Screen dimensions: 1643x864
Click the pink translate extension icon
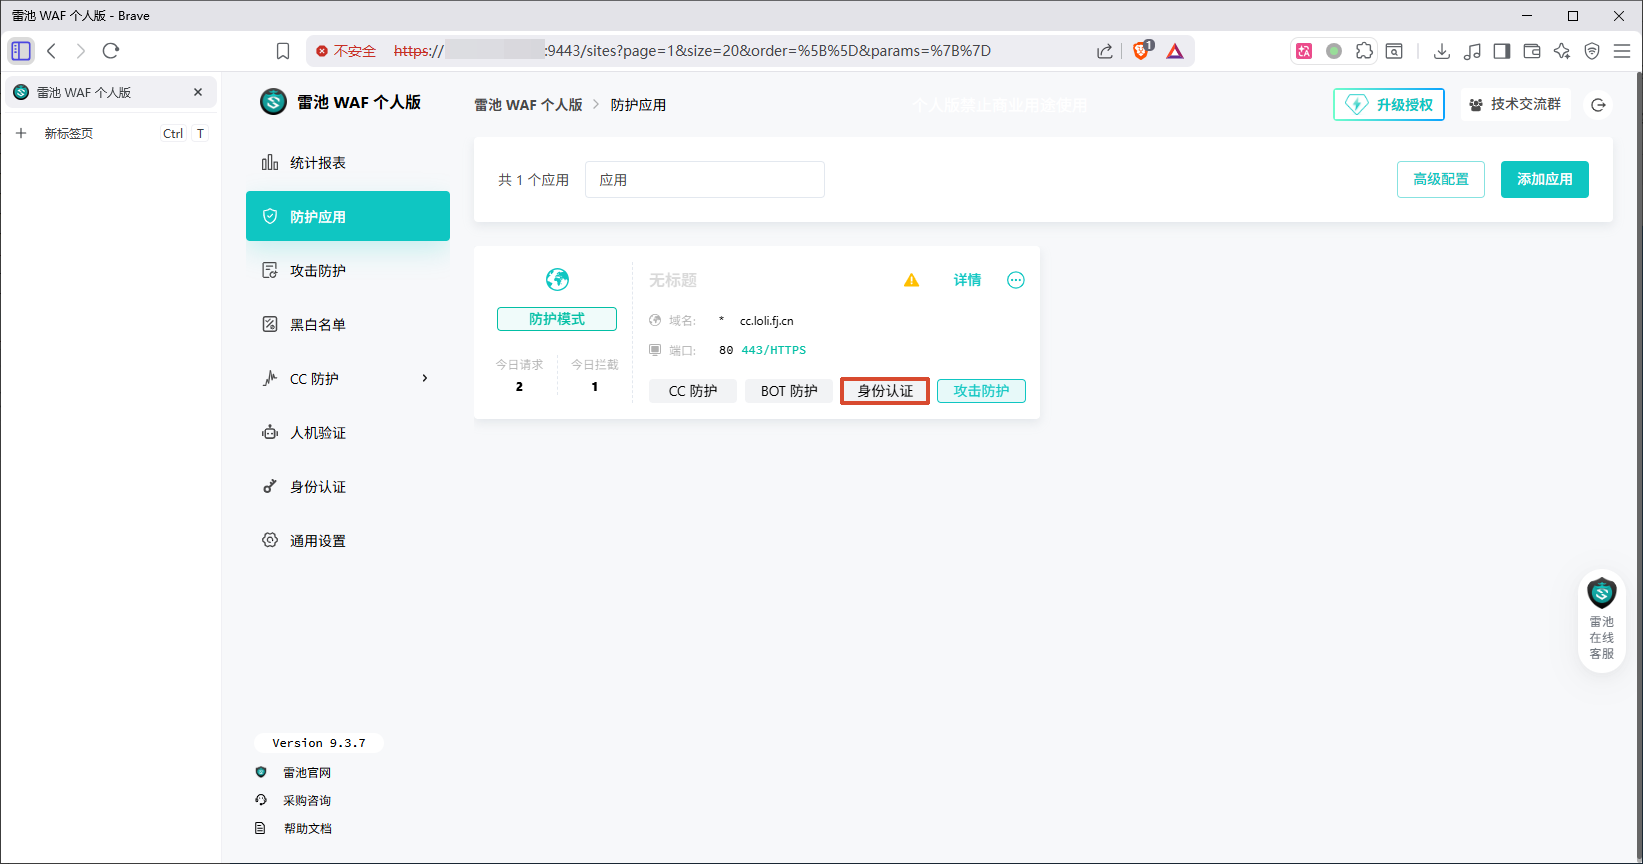pyautogui.click(x=1304, y=51)
